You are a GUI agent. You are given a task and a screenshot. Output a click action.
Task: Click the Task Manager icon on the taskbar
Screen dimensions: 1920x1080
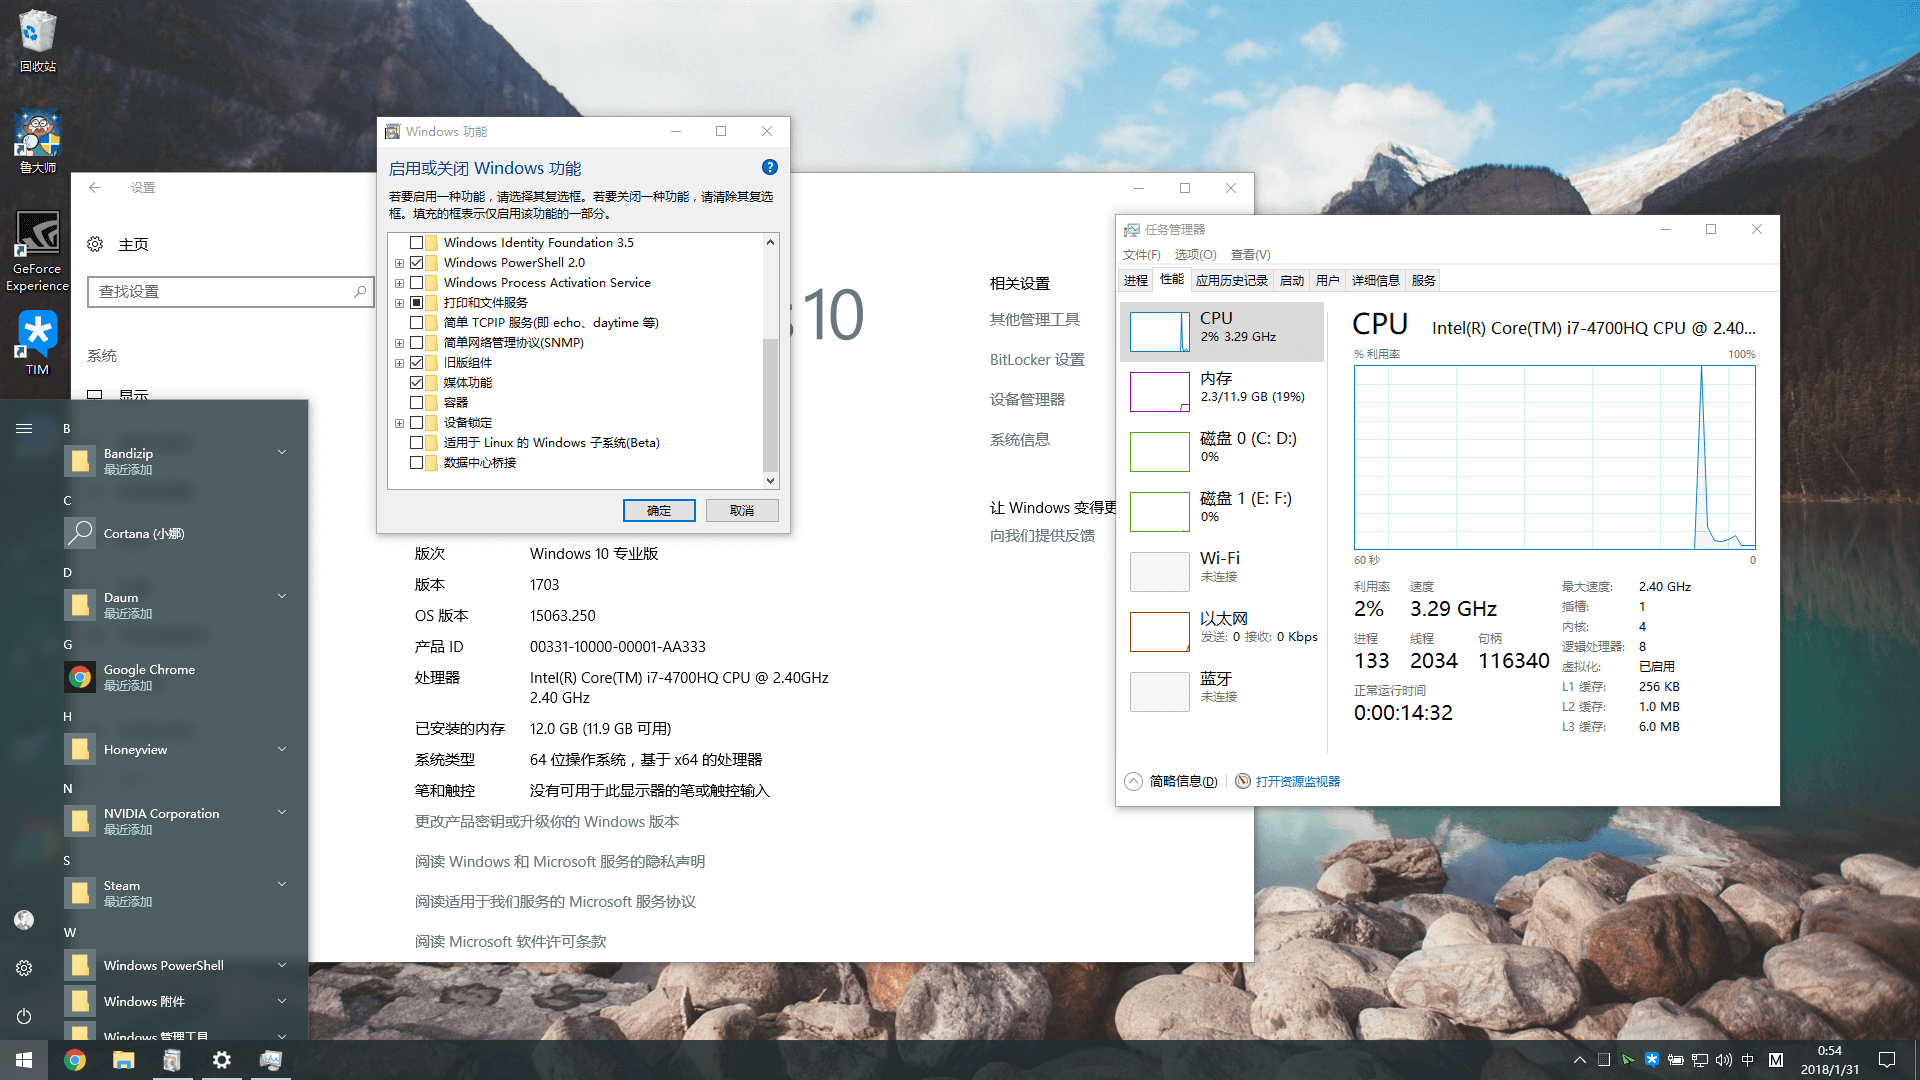pyautogui.click(x=270, y=1060)
